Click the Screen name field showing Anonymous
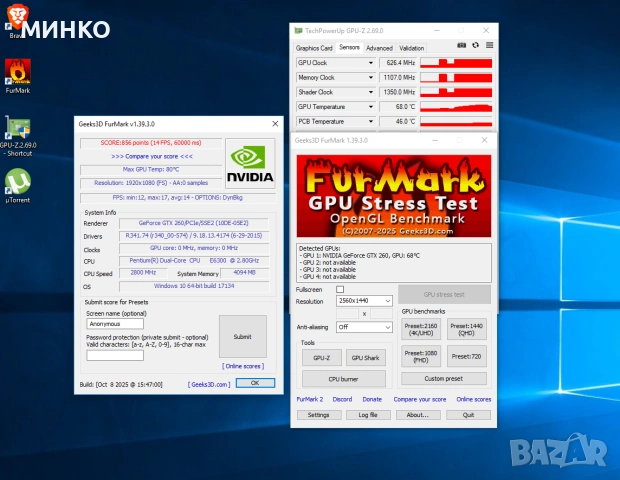The width and height of the screenshot is (620, 480). click(x=115, y=324)
